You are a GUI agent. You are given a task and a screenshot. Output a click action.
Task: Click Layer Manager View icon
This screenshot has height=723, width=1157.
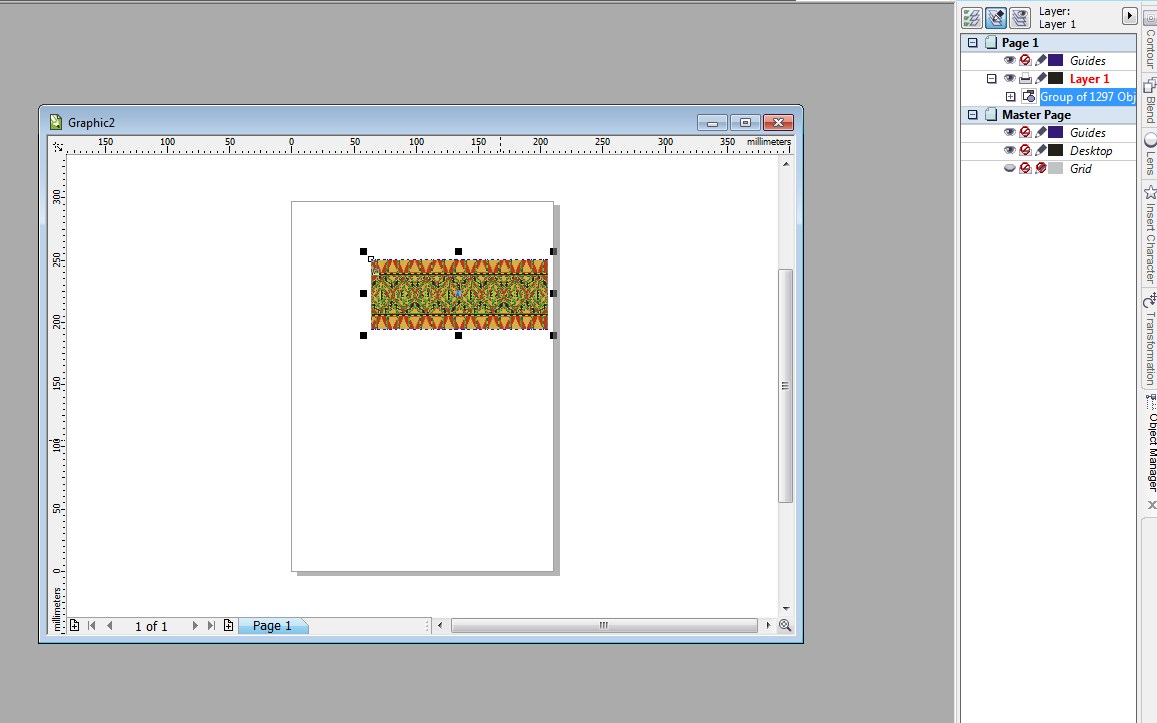coord(1020,18)
